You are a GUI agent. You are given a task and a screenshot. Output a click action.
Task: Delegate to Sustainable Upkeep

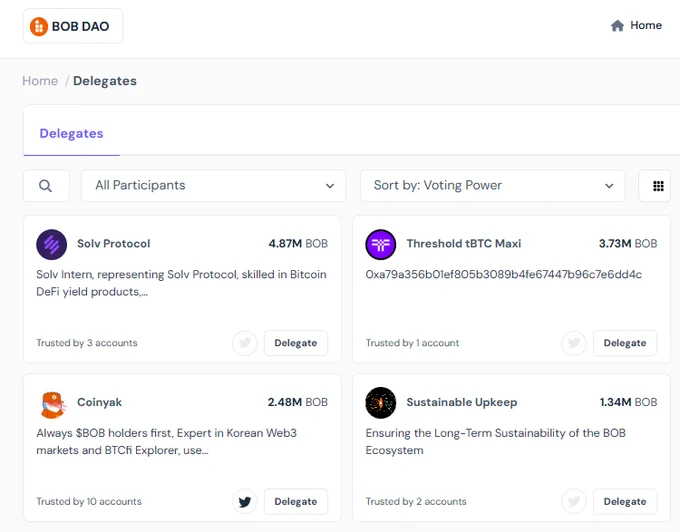click(x=625, y=502)
